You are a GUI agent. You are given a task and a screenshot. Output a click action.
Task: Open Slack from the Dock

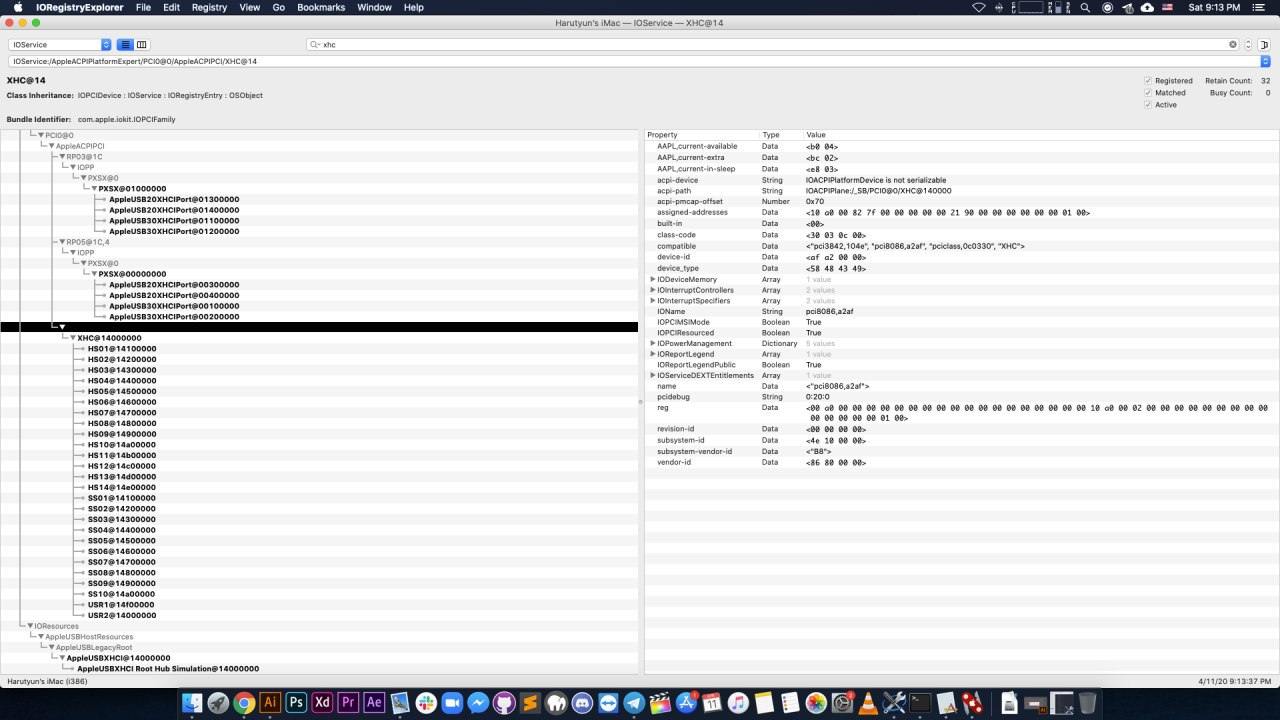pyautogui.click(x=426, y=703)
